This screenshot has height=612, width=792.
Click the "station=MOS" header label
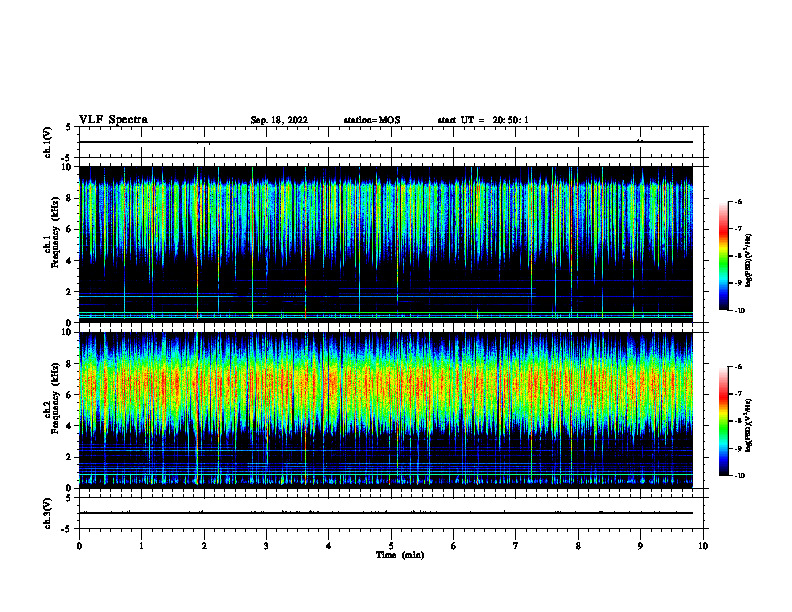[372, 120]
